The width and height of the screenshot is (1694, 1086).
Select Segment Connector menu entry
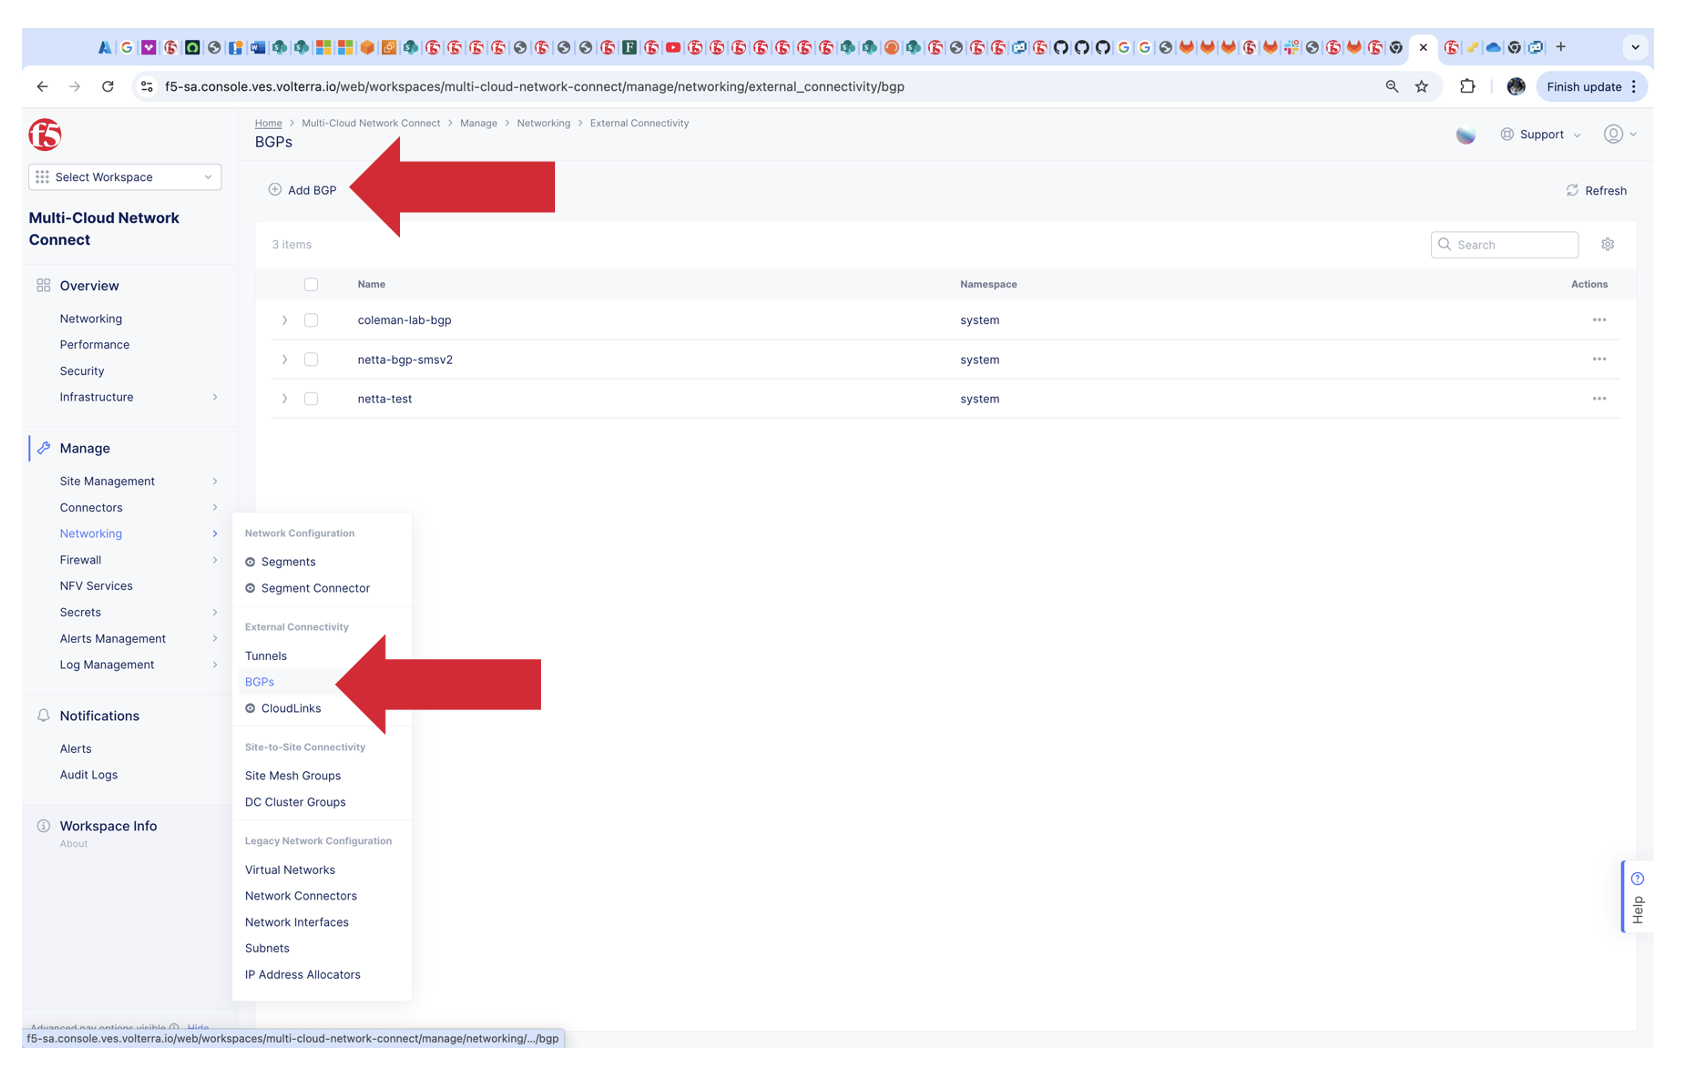point(315,588)
